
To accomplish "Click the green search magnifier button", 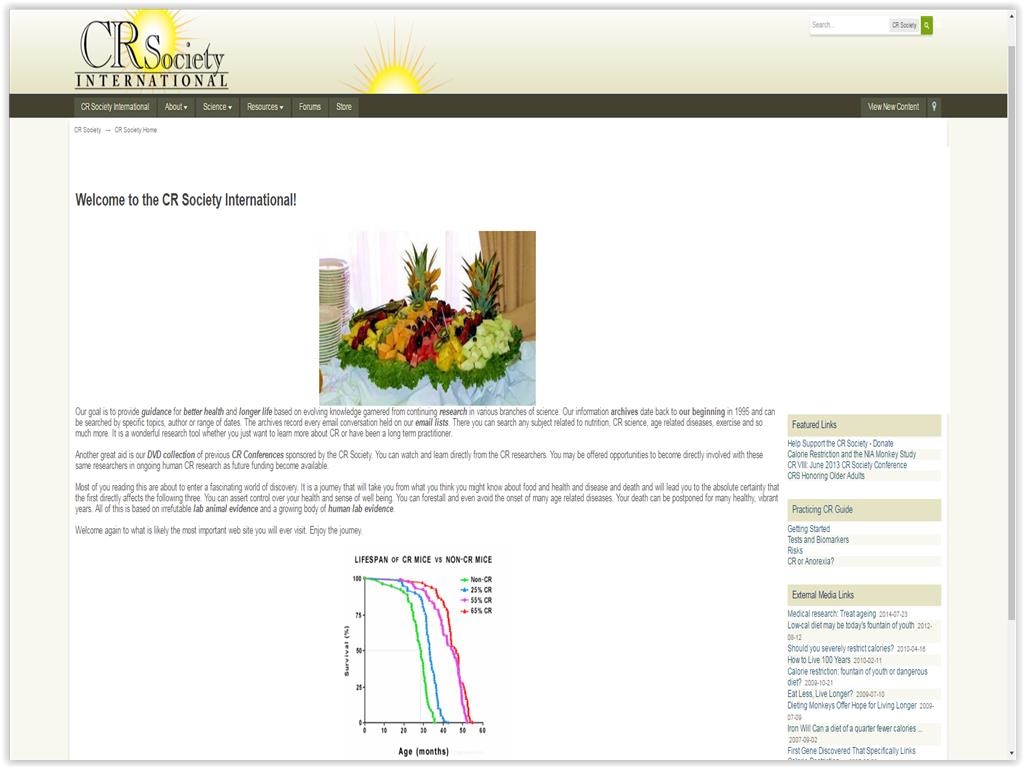I will pos(927,25).
